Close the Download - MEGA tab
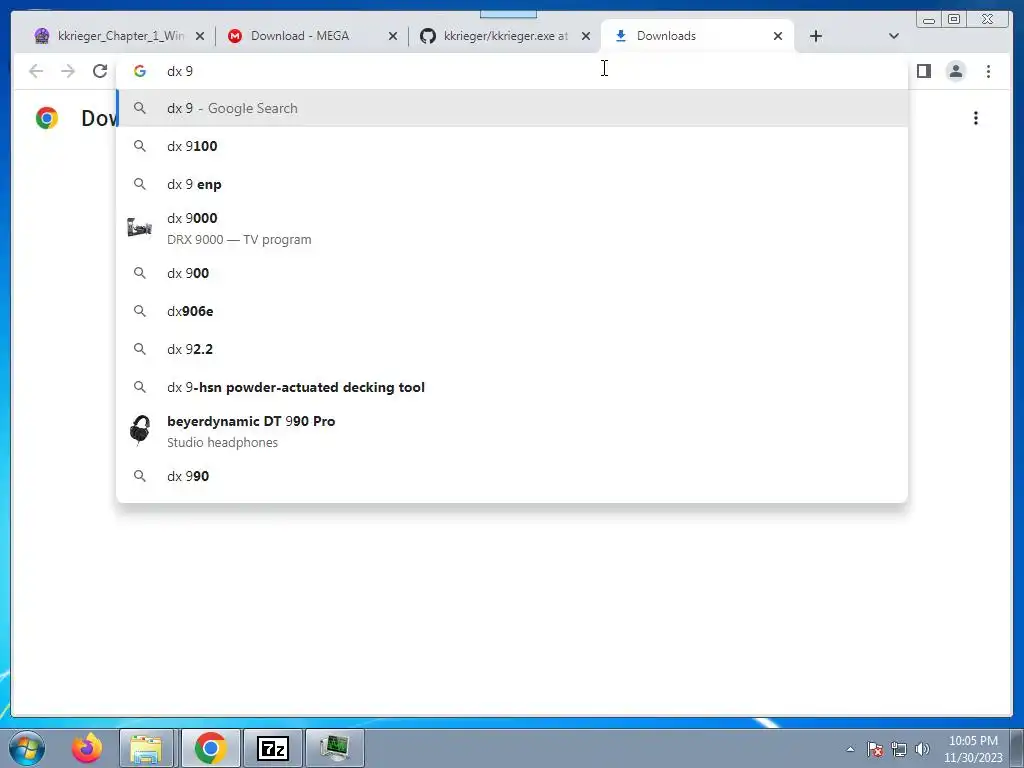Screen dimensions: 1024x768 [x=392, y=37]
